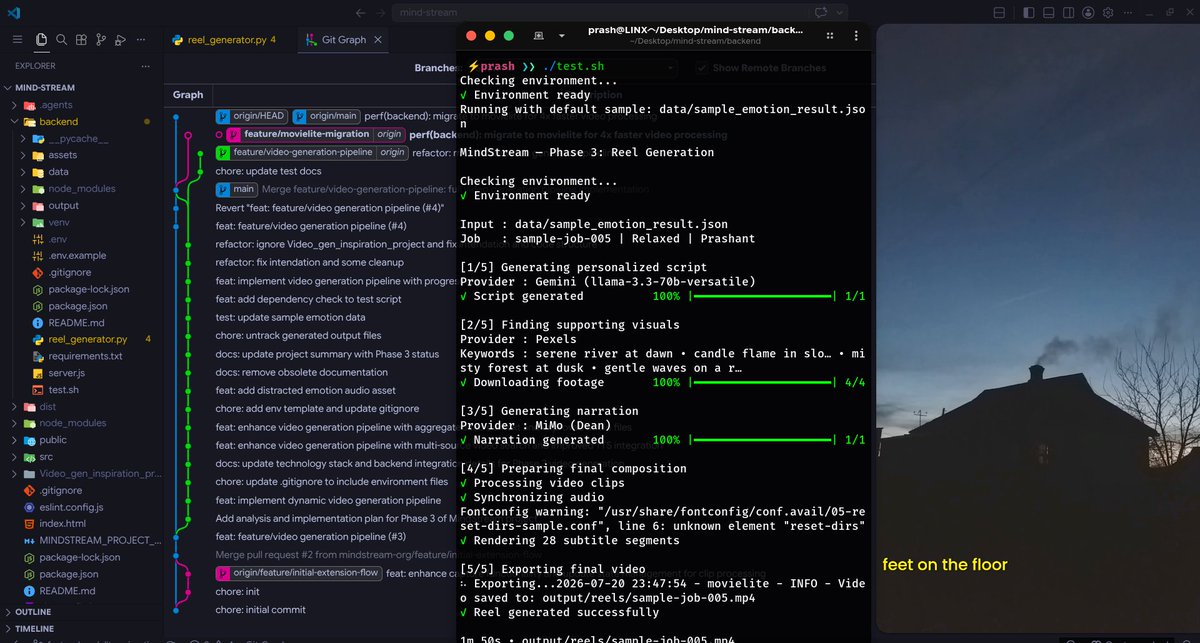
Task: Collapse the MIND-STREAM root folder
Action: 82,87
